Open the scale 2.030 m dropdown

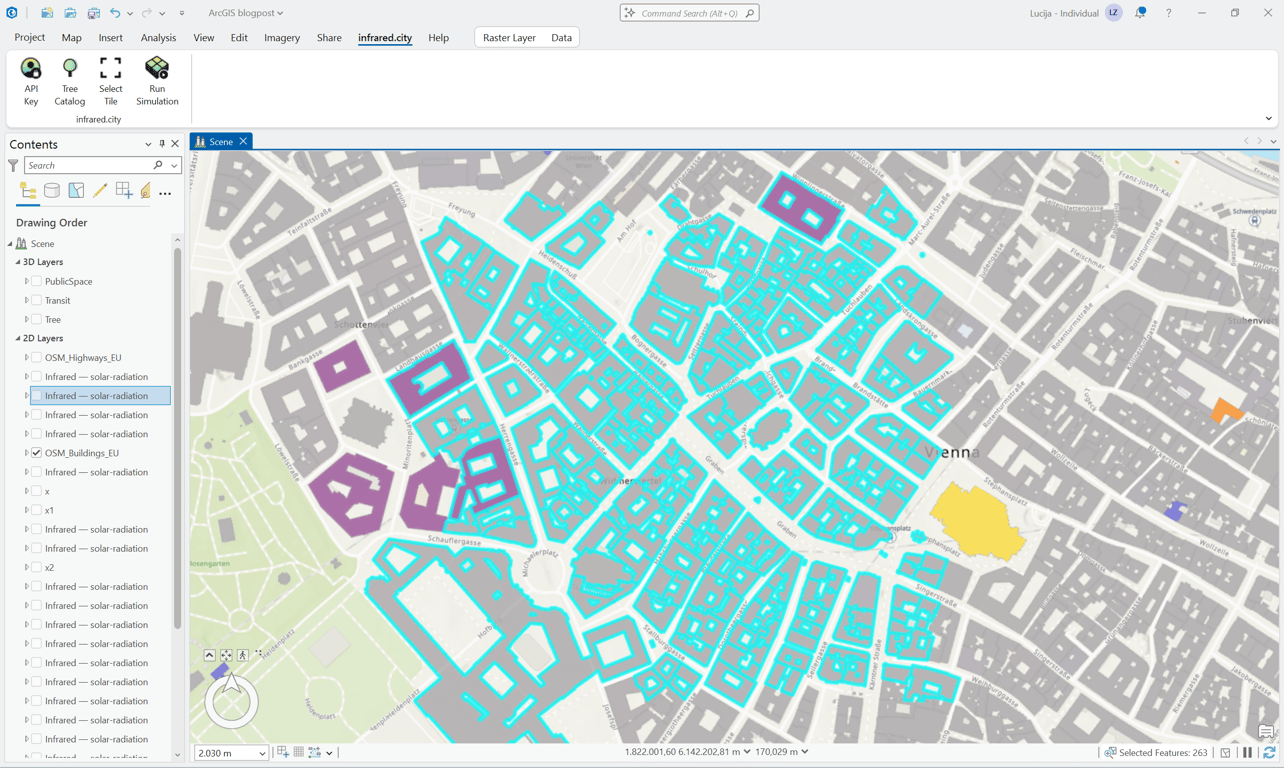(x=262, y=753)
